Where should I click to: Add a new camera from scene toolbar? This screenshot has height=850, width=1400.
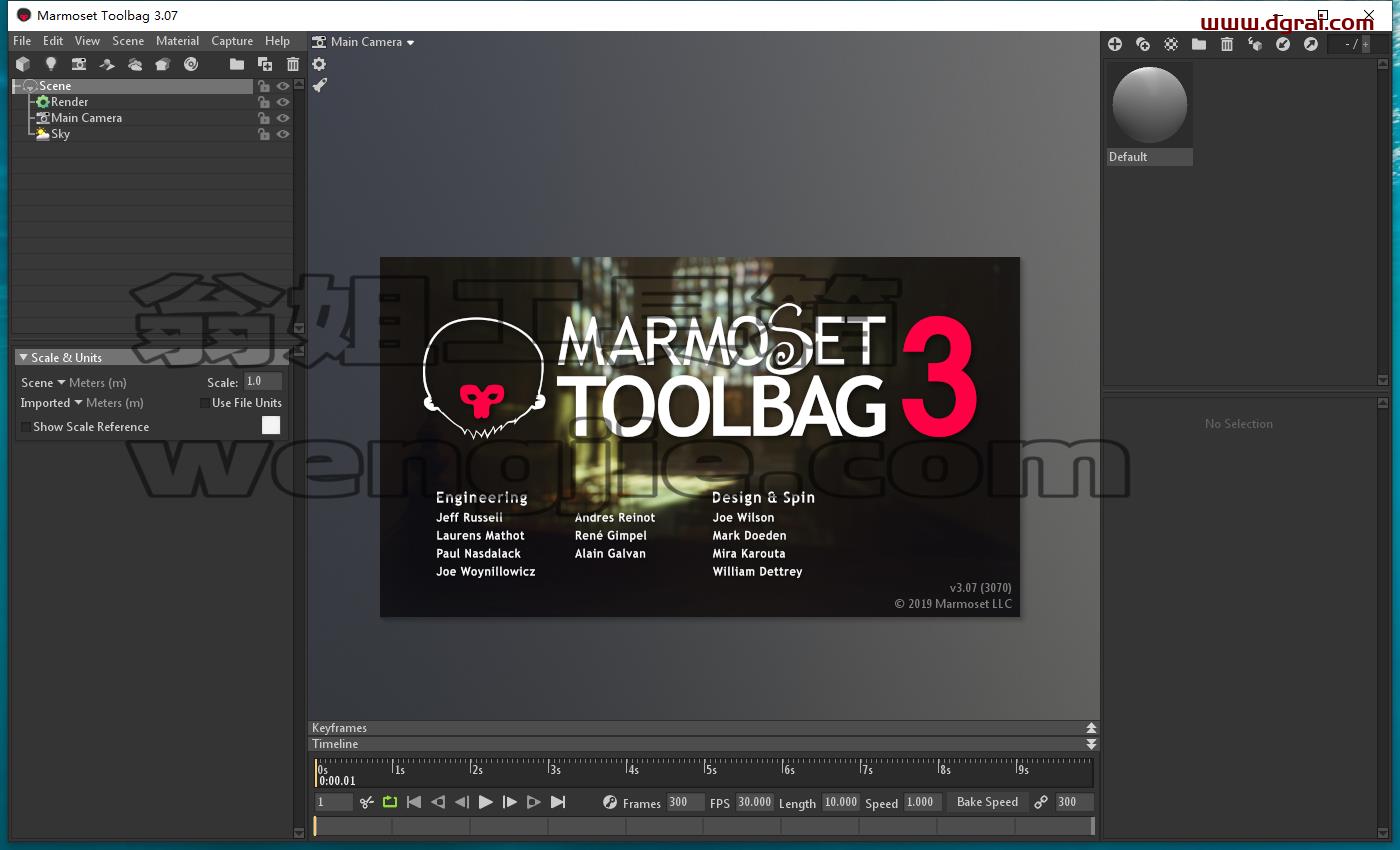(x=79, y=64)
